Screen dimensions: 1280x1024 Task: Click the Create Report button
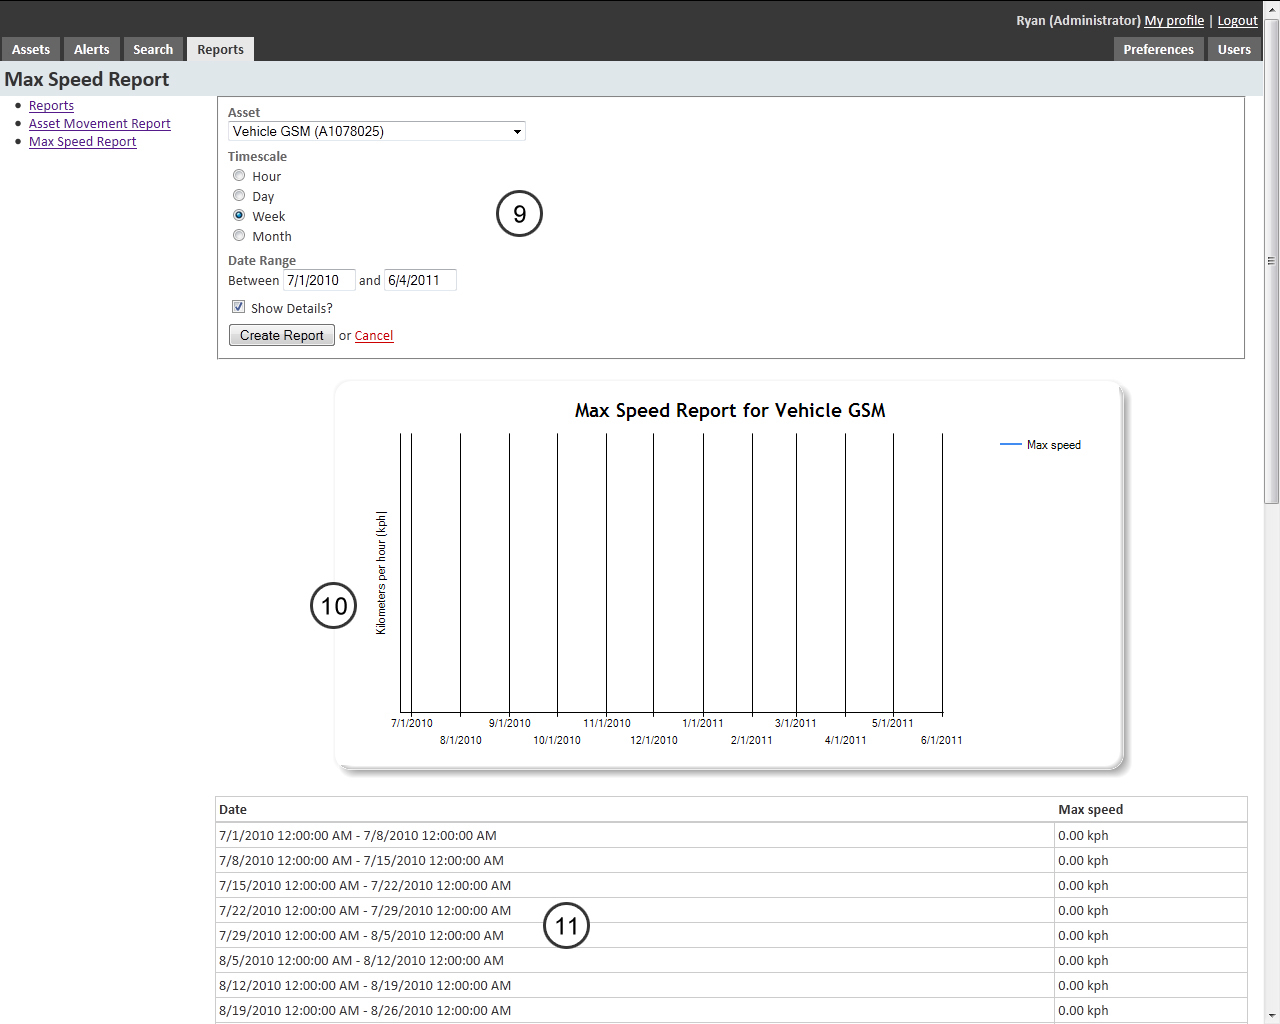point(281,335)
